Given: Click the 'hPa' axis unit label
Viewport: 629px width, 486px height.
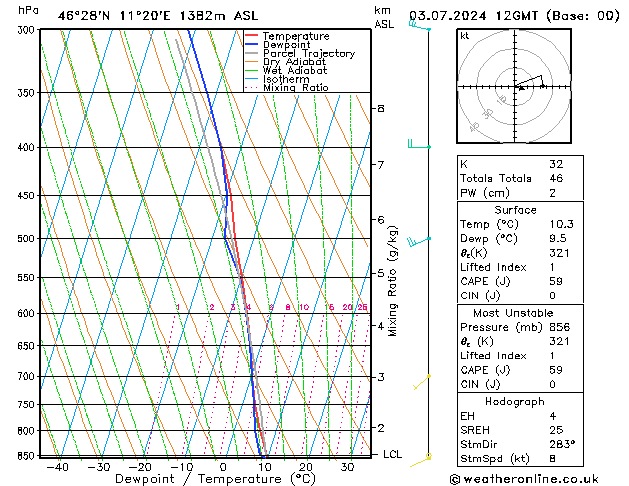Looking at the screenshot, I should 28,10.
